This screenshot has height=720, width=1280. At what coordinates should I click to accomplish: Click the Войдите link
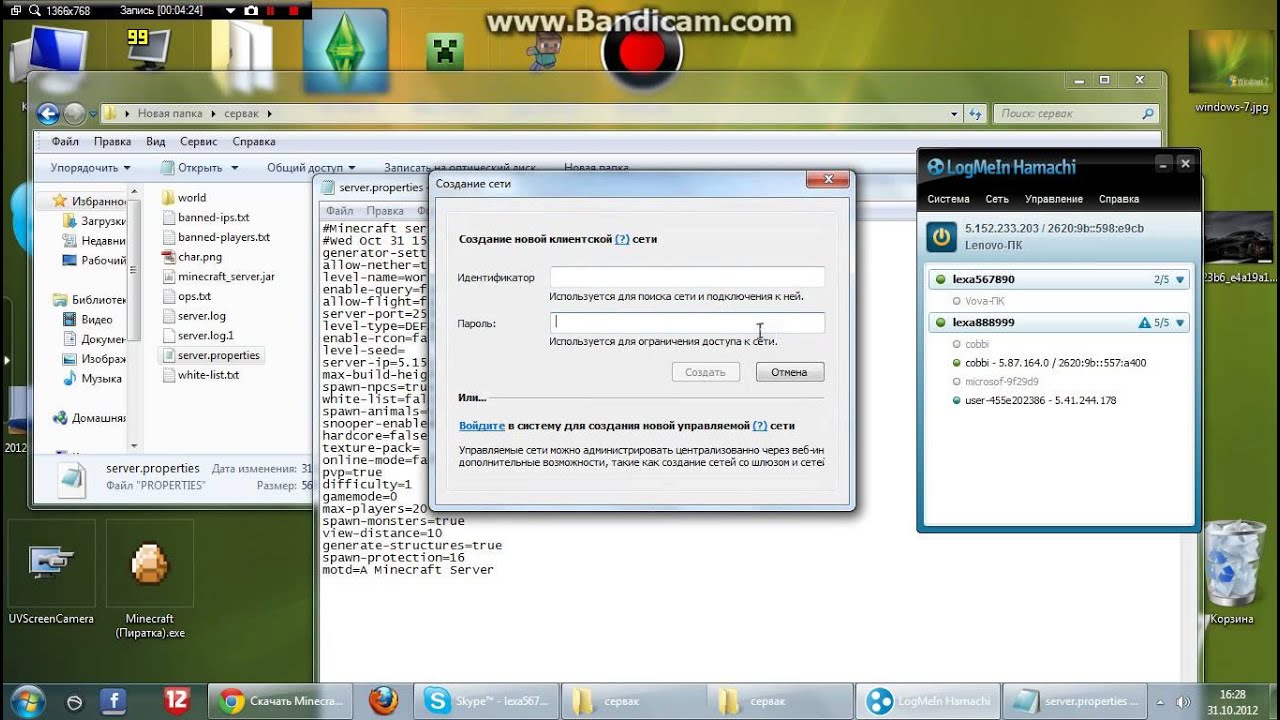tap(482, 426)
